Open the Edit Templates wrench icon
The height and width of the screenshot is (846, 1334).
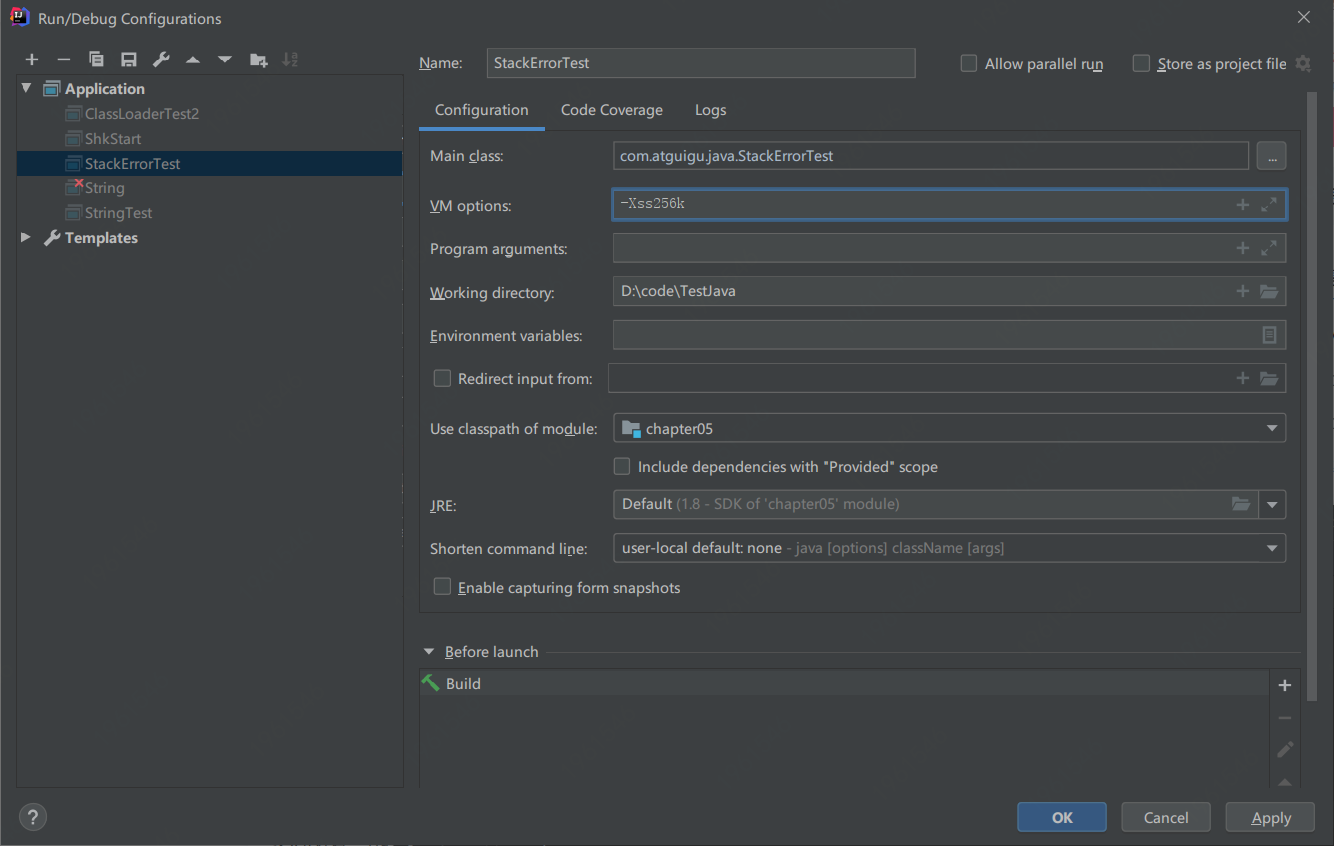point(161,60)
